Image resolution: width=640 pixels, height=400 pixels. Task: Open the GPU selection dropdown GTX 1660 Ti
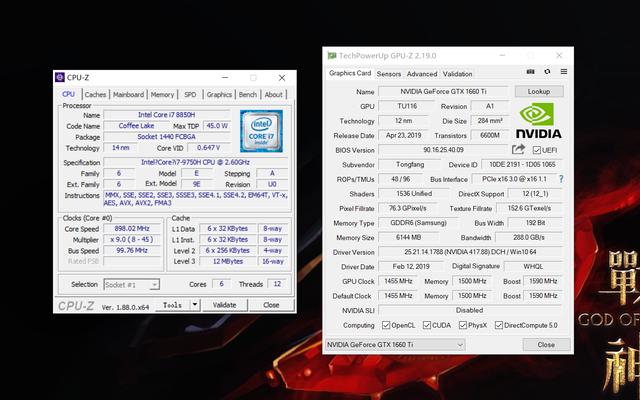click(x=395, y=345)
